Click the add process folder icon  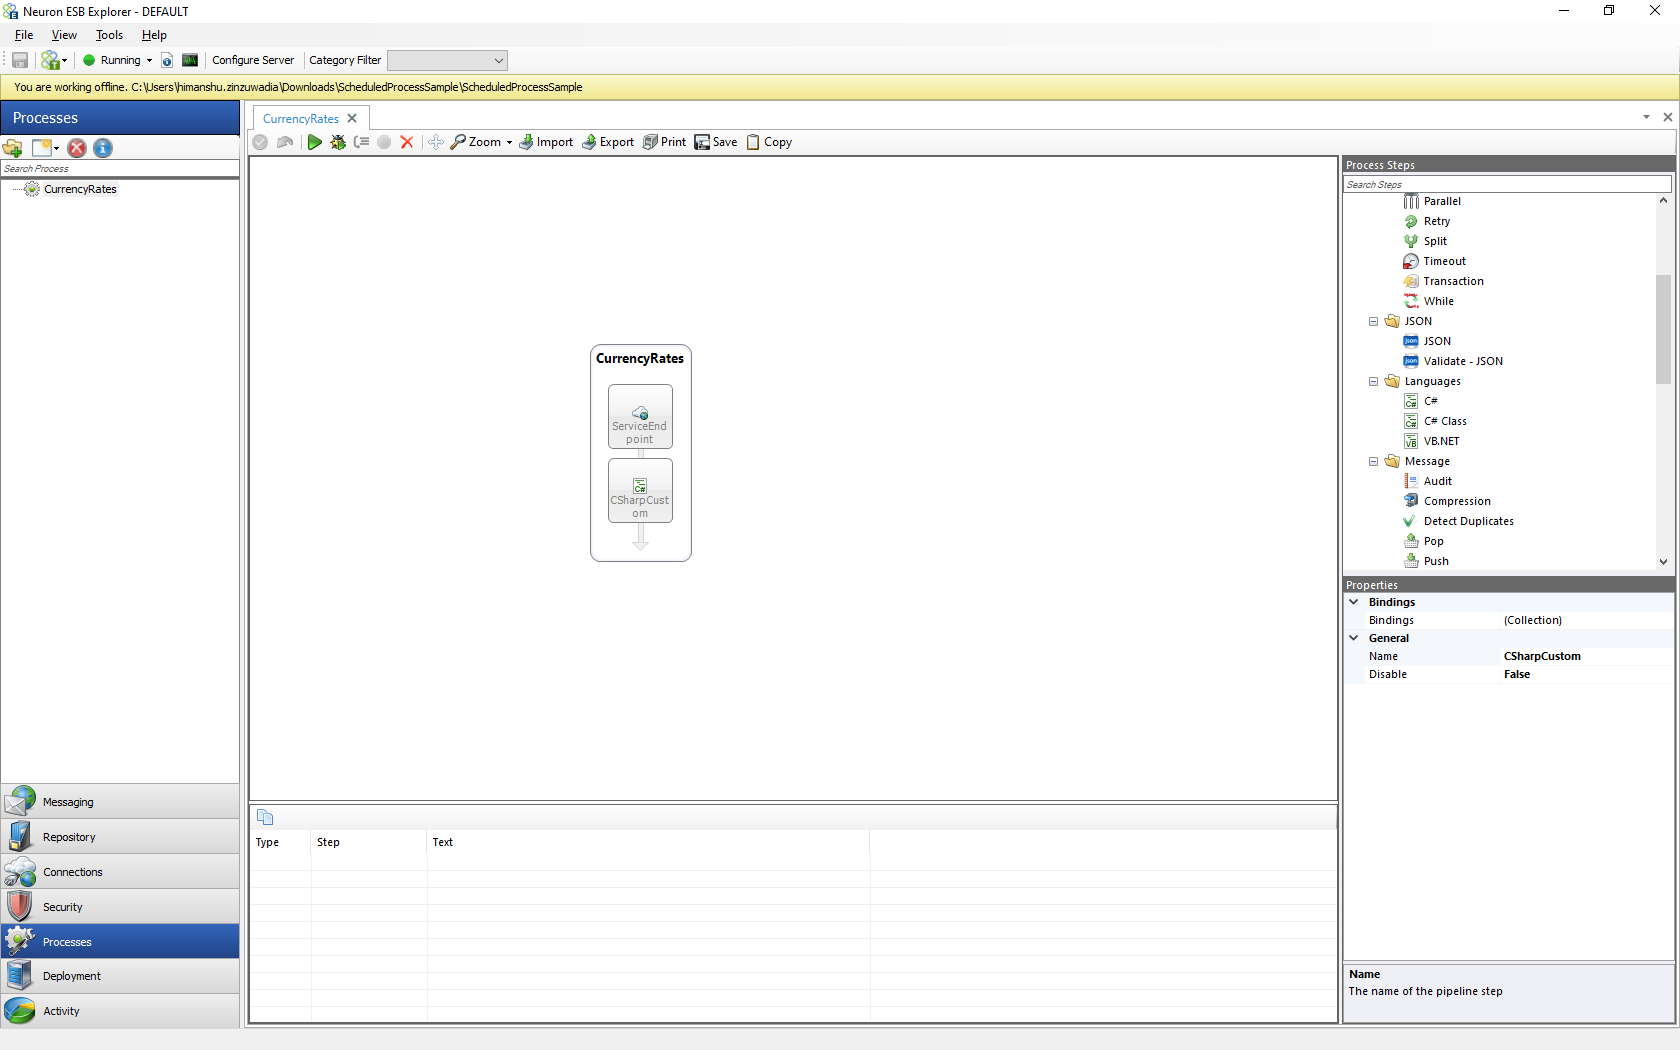coord(13,148)
